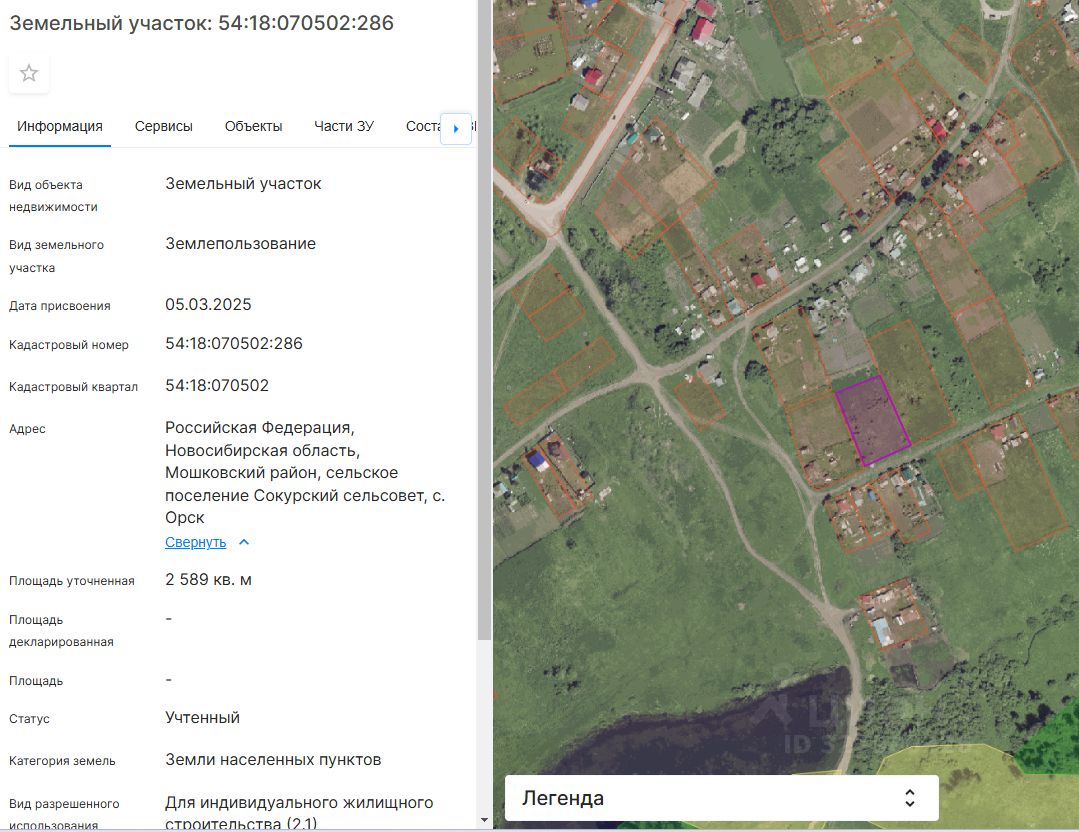
Task: Switch to the Объекты tab
Action: pos(253,127)
